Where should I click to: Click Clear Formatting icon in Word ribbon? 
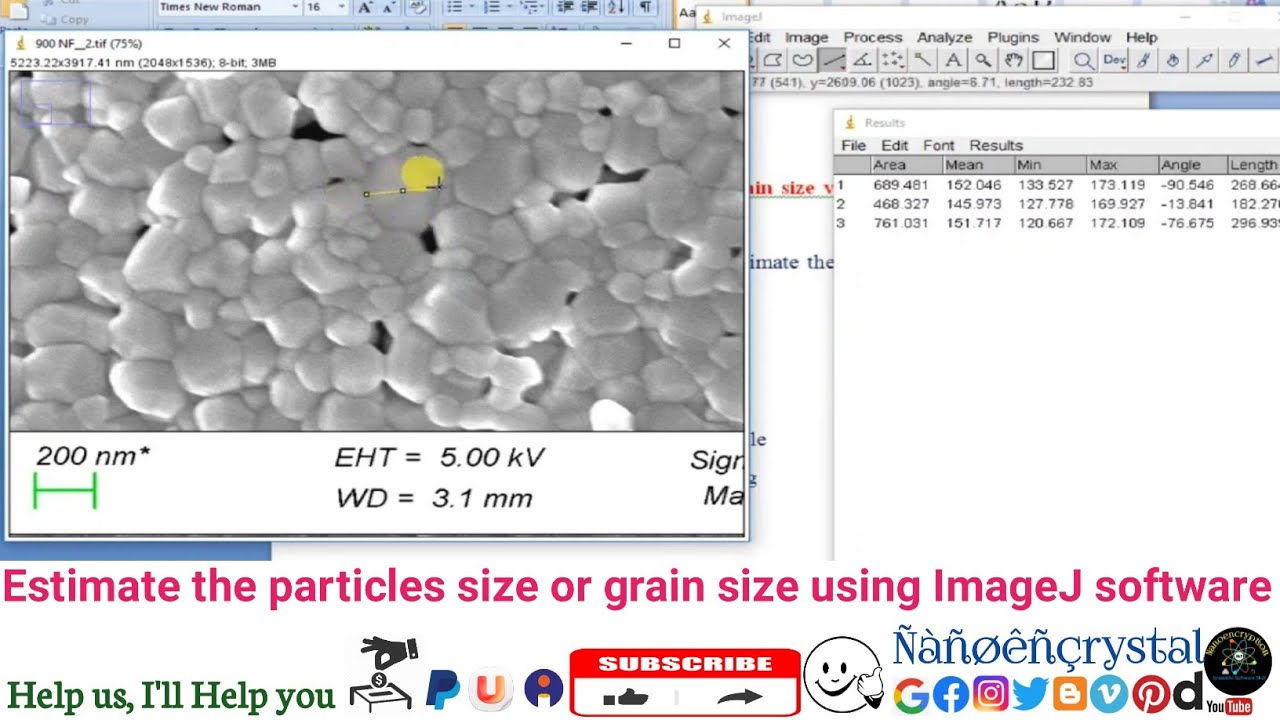418,7
